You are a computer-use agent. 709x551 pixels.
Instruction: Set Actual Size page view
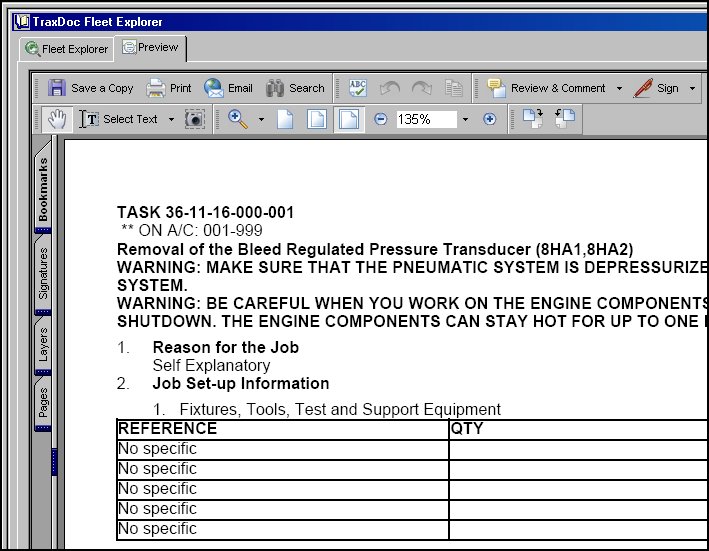[285, 119]
